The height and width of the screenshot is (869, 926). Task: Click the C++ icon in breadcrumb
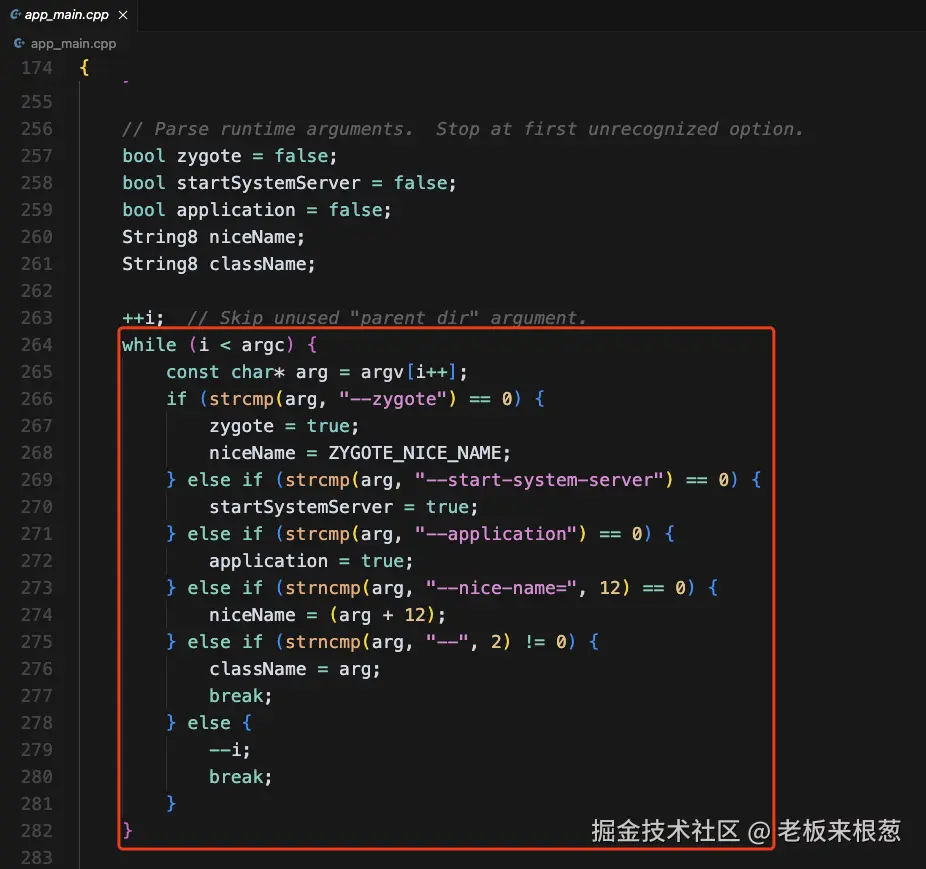click(19, 43)
